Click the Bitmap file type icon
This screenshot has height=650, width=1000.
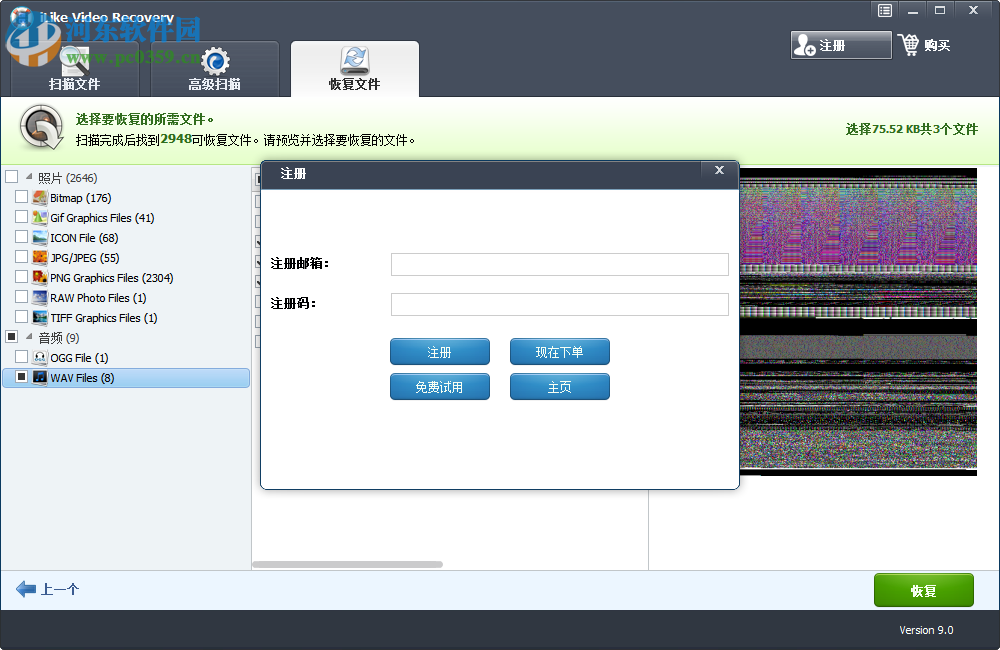coord(39,197)
